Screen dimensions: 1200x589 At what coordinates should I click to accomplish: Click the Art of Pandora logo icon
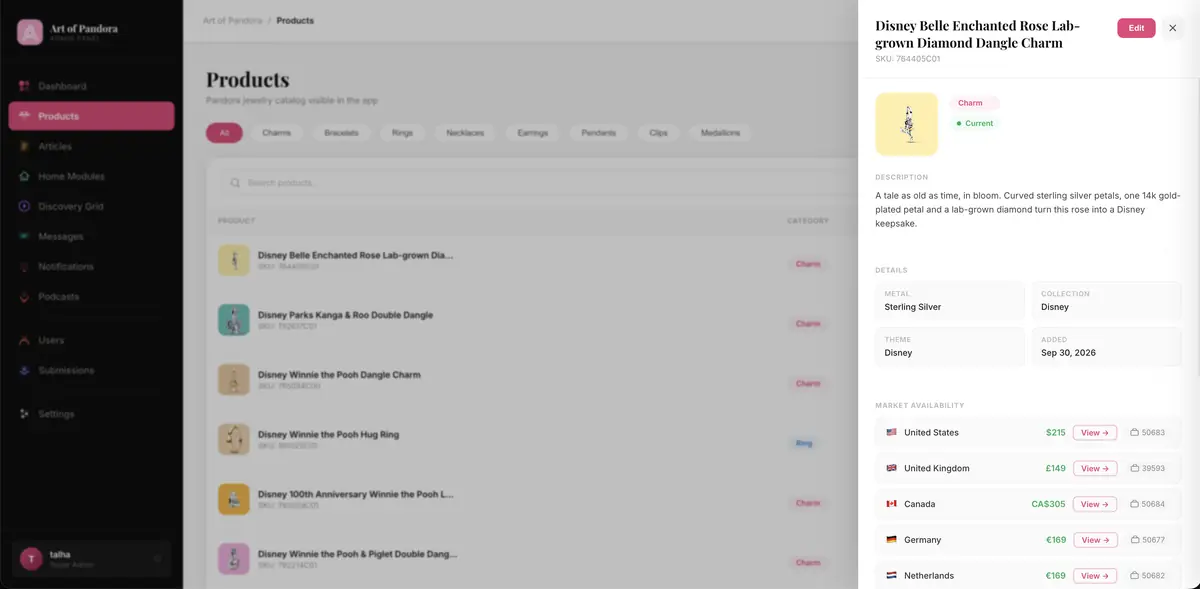29,32
